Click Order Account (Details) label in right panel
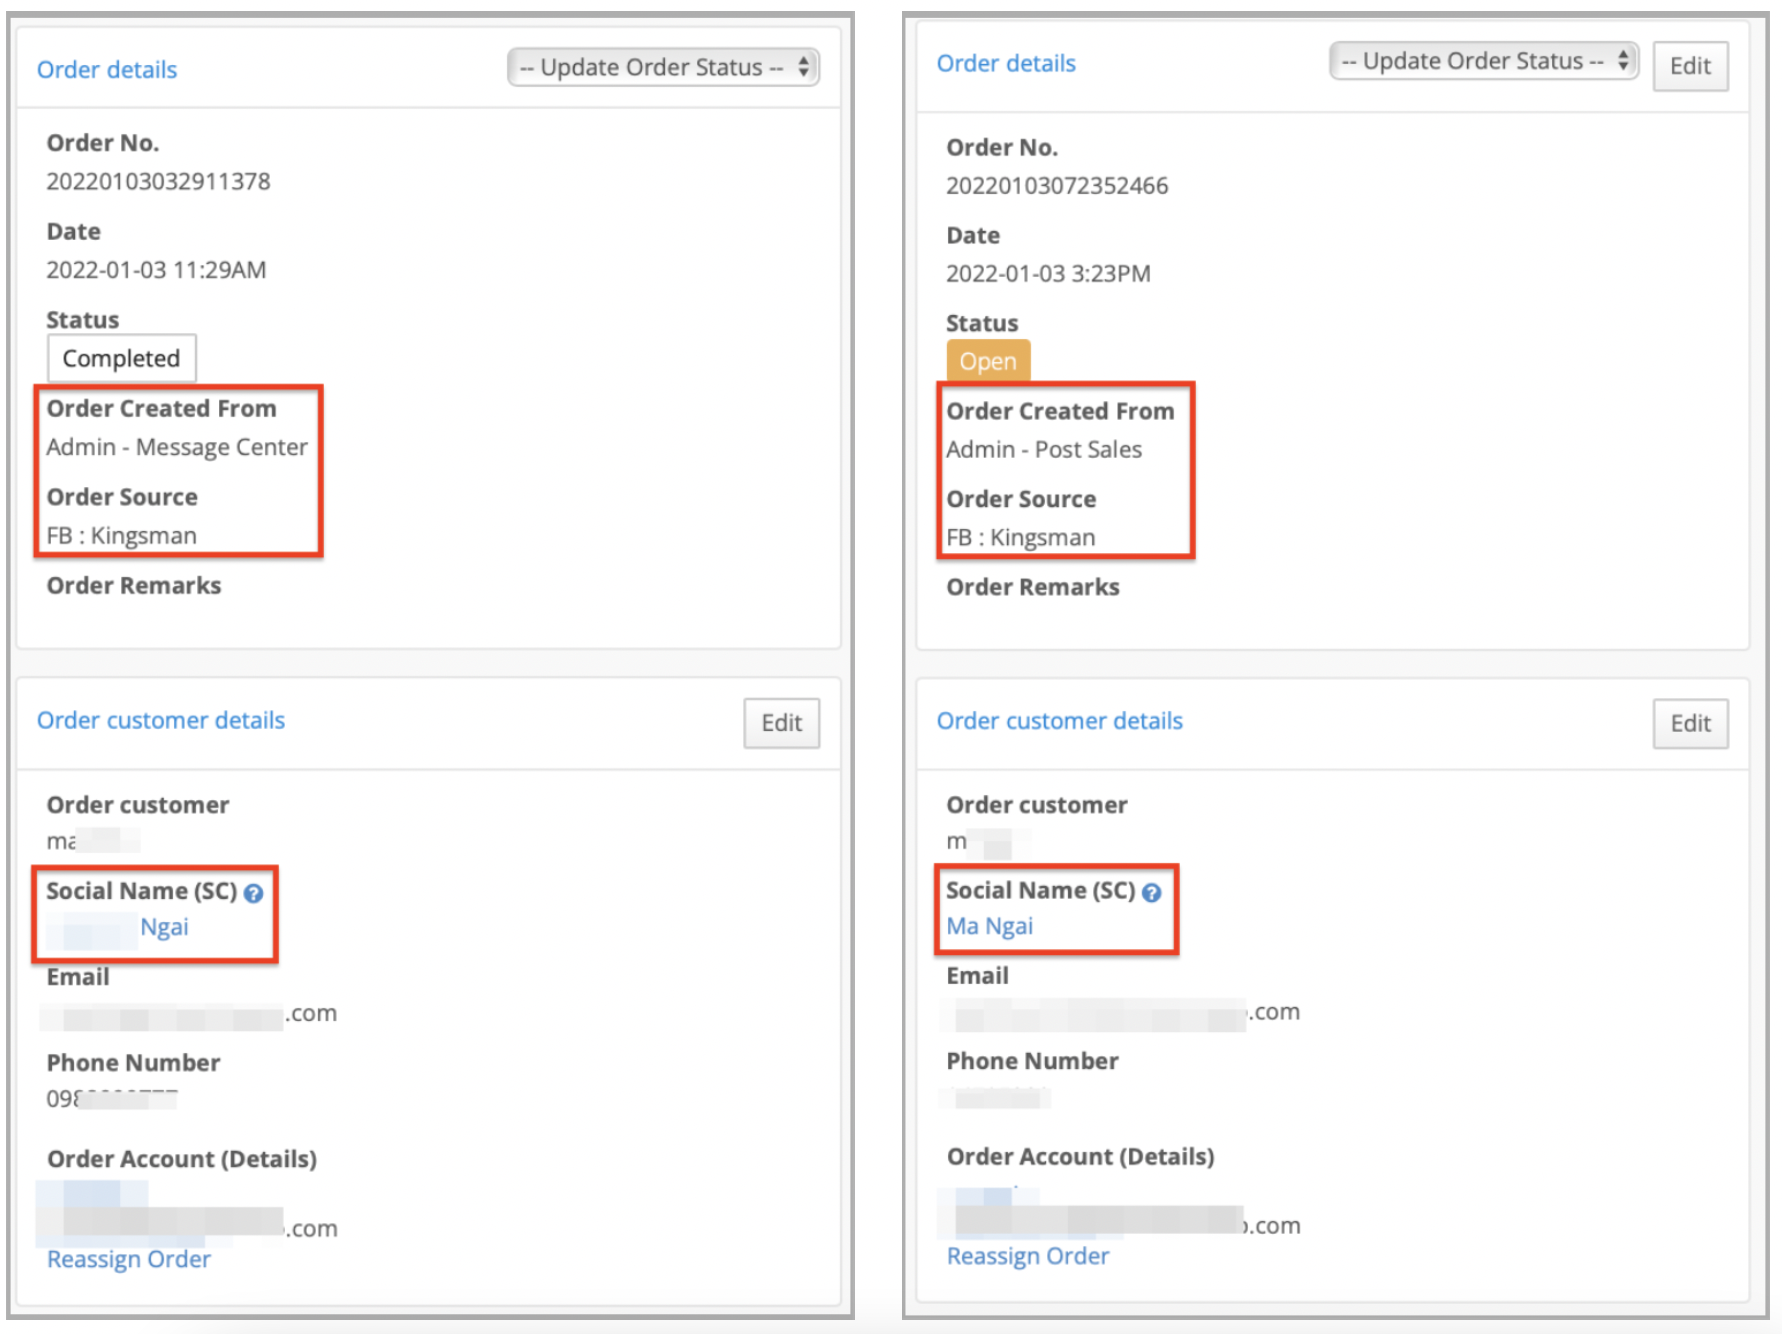Image resolution: width=1782 pixels, height=1334 pixels. (1081, 1157)
